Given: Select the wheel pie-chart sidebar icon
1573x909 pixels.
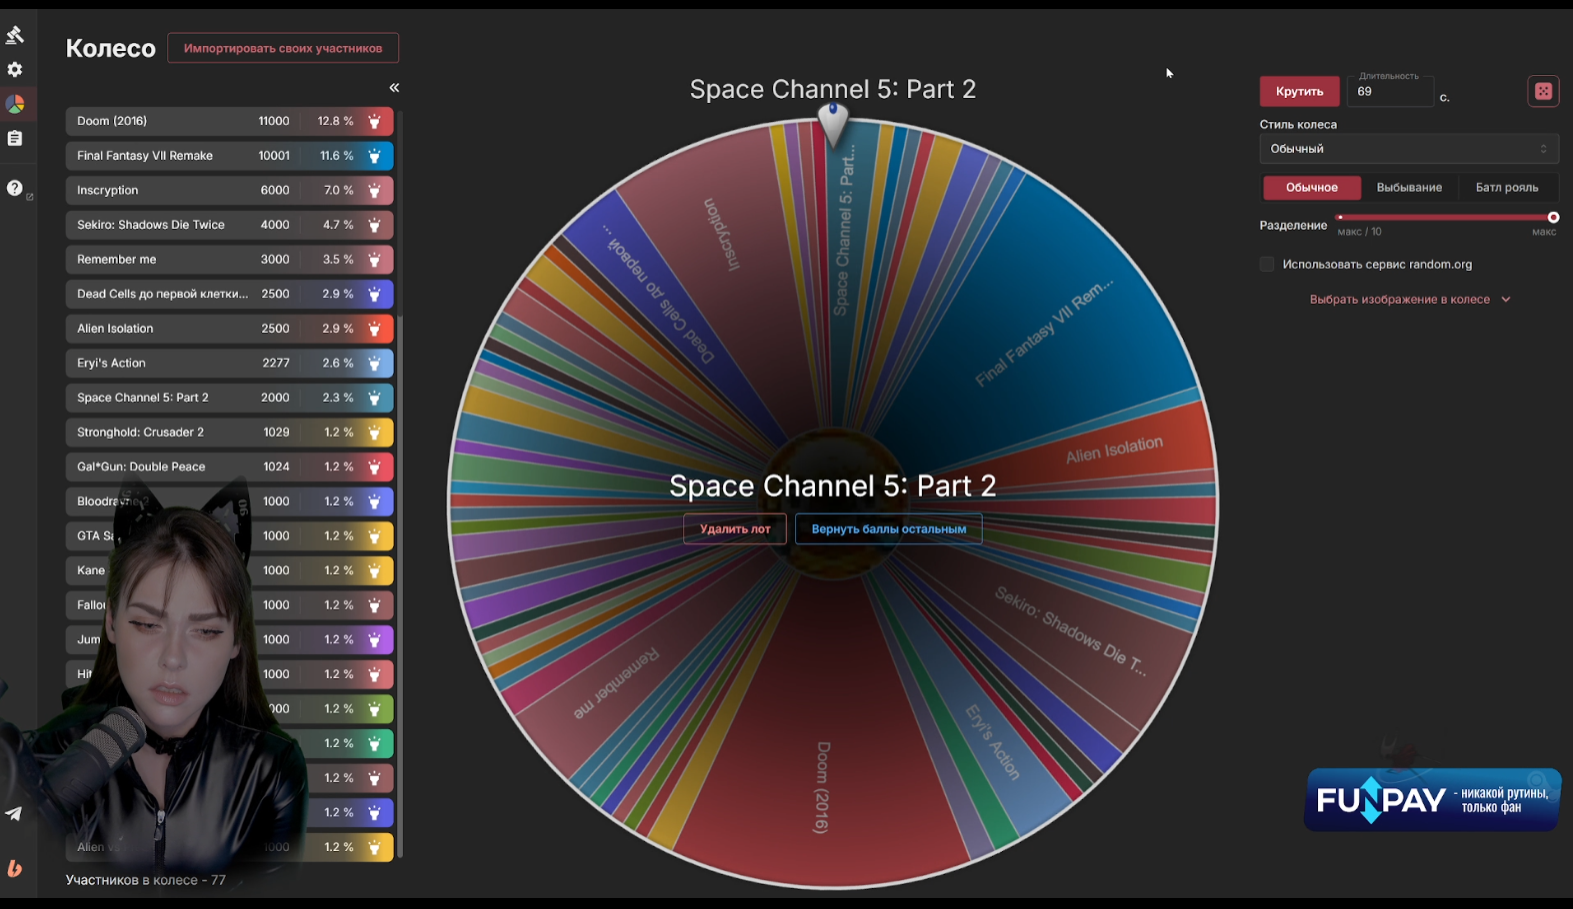Looking at the screenshot, I should [x=15, y=104].
